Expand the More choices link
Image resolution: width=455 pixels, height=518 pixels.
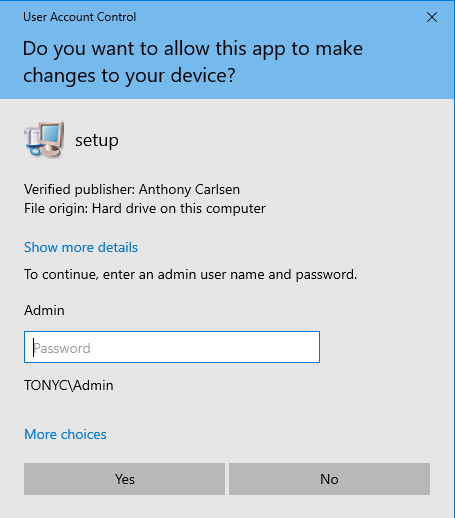pos(65,434)
